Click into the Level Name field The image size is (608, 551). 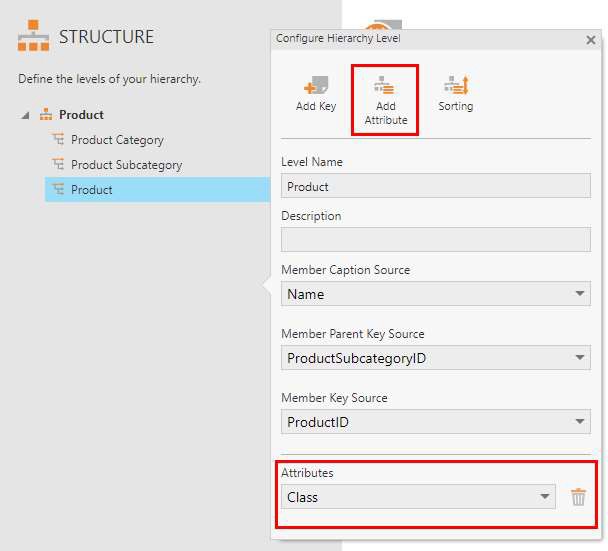435,186
